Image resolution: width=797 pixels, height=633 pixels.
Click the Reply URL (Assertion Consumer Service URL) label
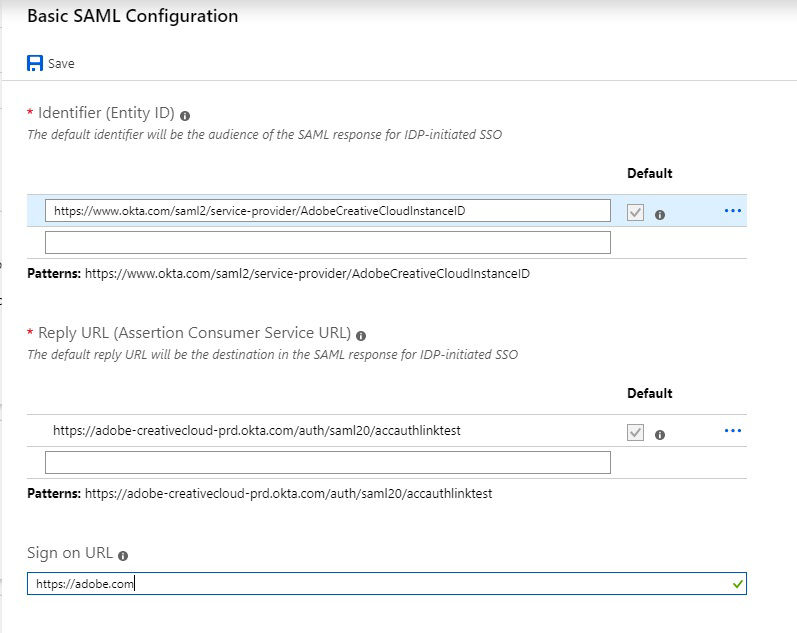[194, 333]
